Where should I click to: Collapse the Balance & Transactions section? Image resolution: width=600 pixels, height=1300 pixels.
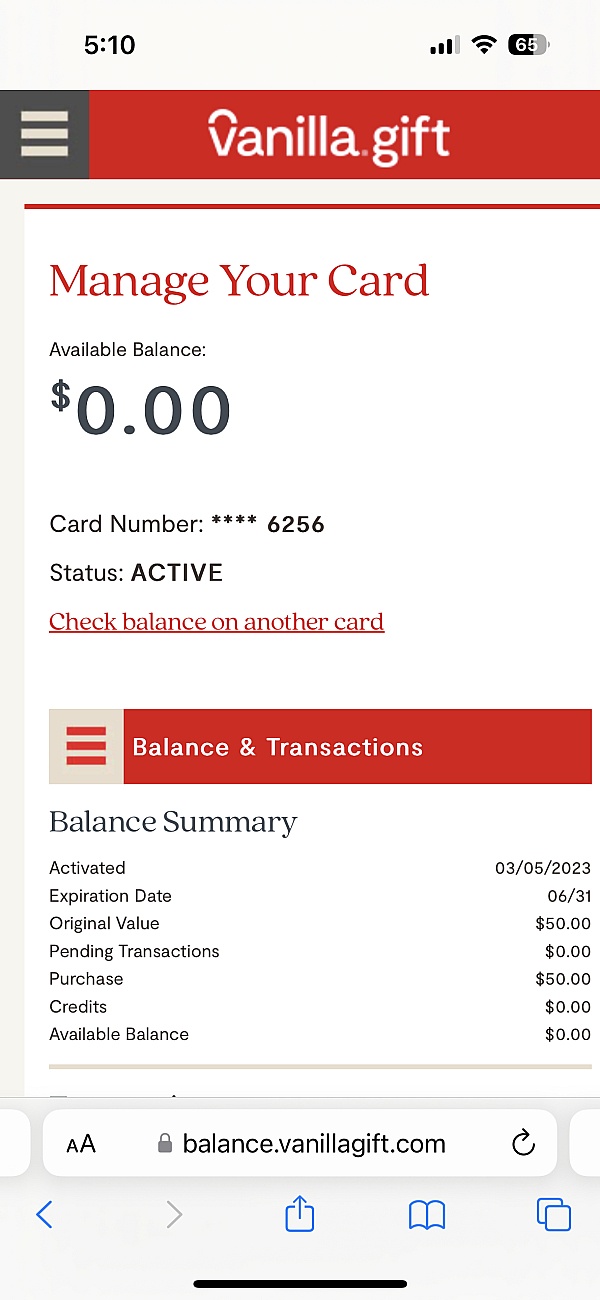click(x=86, y=746)
